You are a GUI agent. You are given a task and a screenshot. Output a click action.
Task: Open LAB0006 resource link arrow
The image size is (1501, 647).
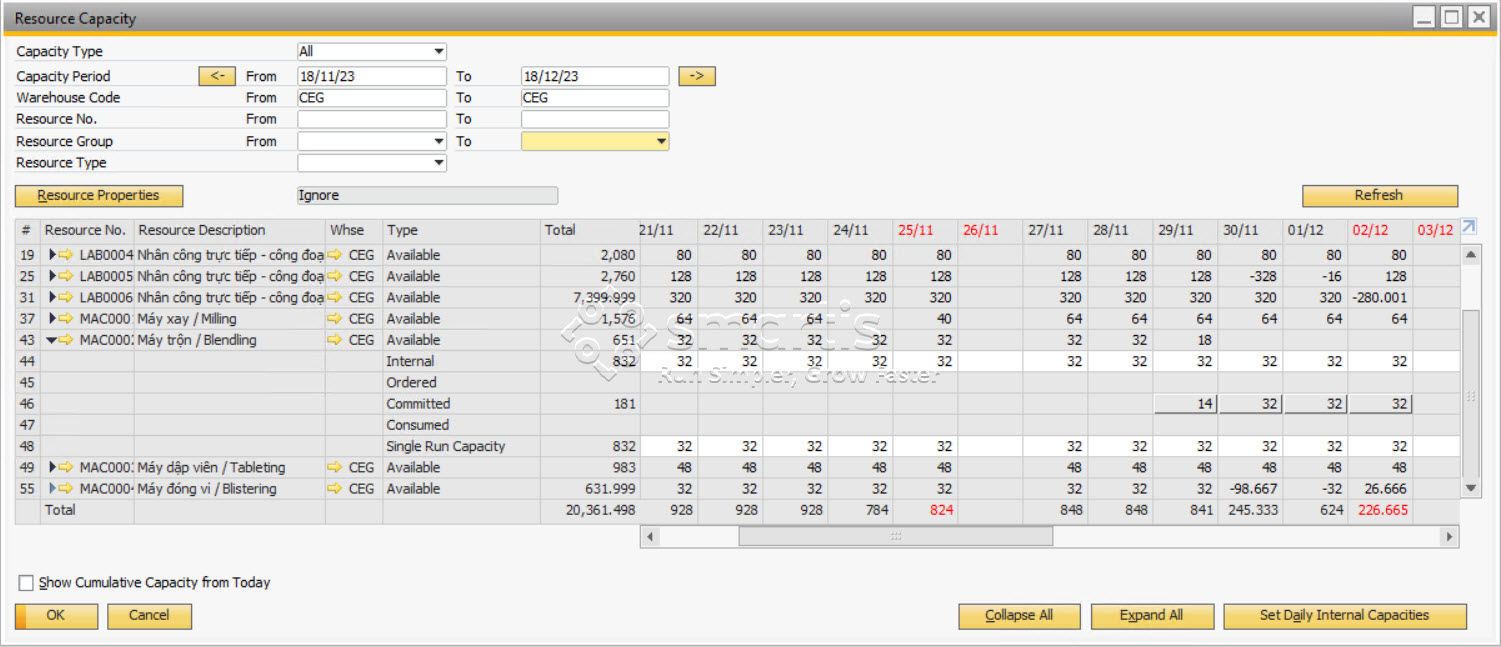click(67, 298)
